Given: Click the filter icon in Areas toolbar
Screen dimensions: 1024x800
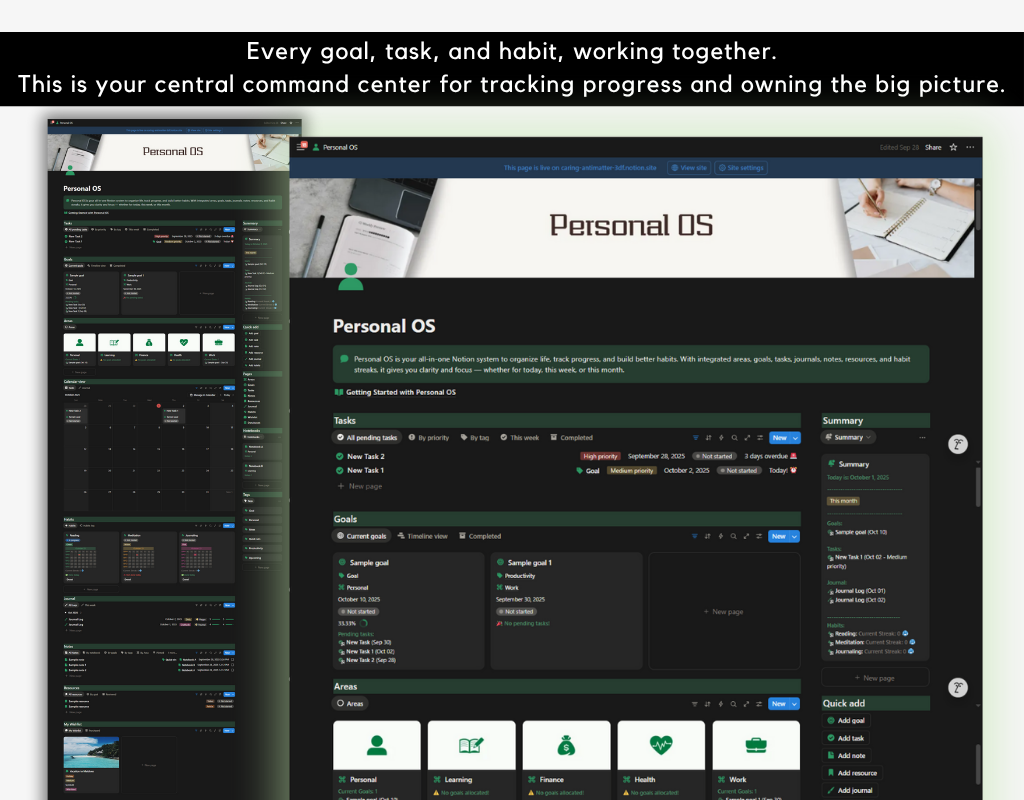Looking at the screenshot, I should 694,704.
